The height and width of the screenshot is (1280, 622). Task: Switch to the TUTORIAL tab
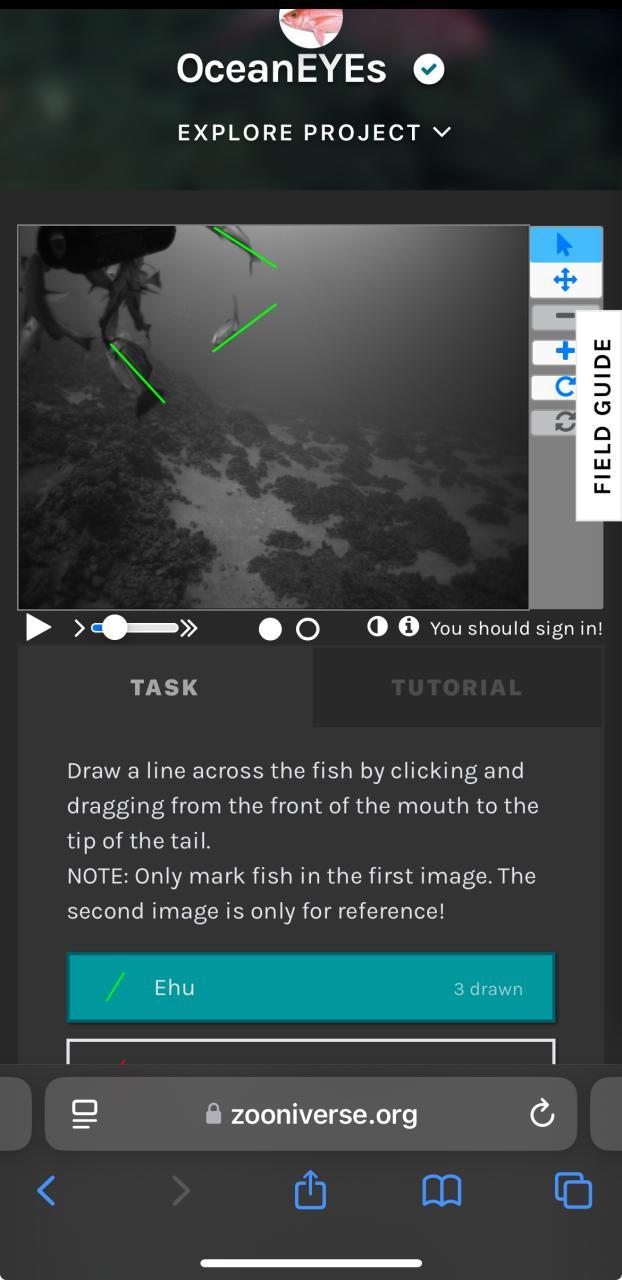coord(457,687)
